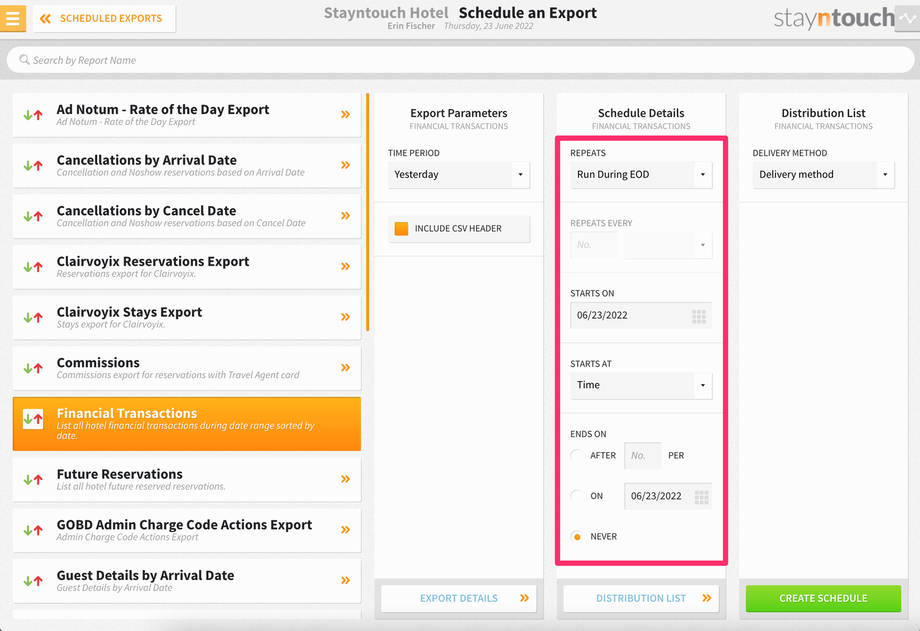Select the Never radio button
The image size is (920, 631).
[577, 536]
